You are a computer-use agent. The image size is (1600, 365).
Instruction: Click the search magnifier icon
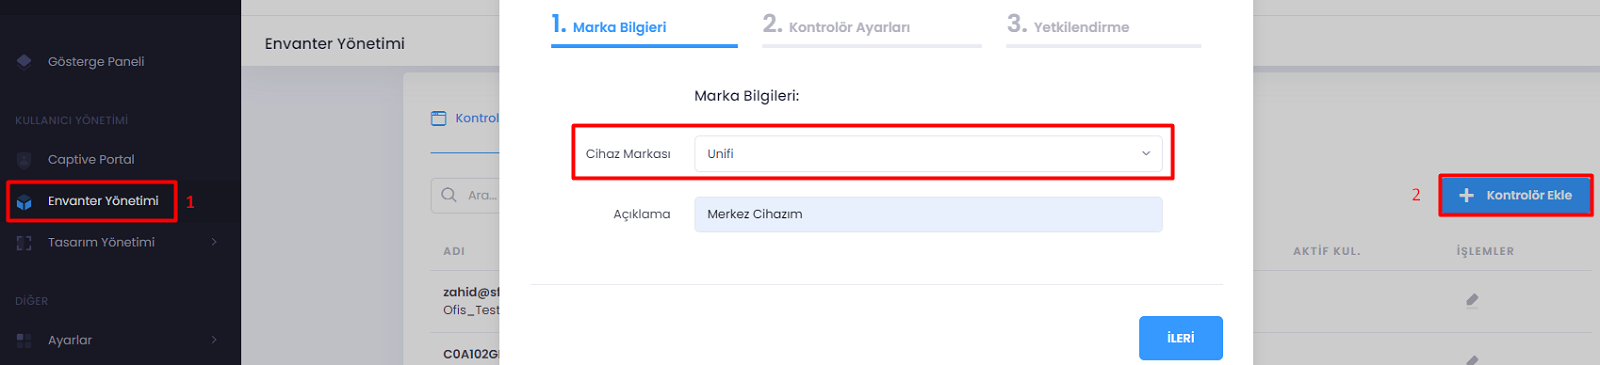click(x=449, y=195)
